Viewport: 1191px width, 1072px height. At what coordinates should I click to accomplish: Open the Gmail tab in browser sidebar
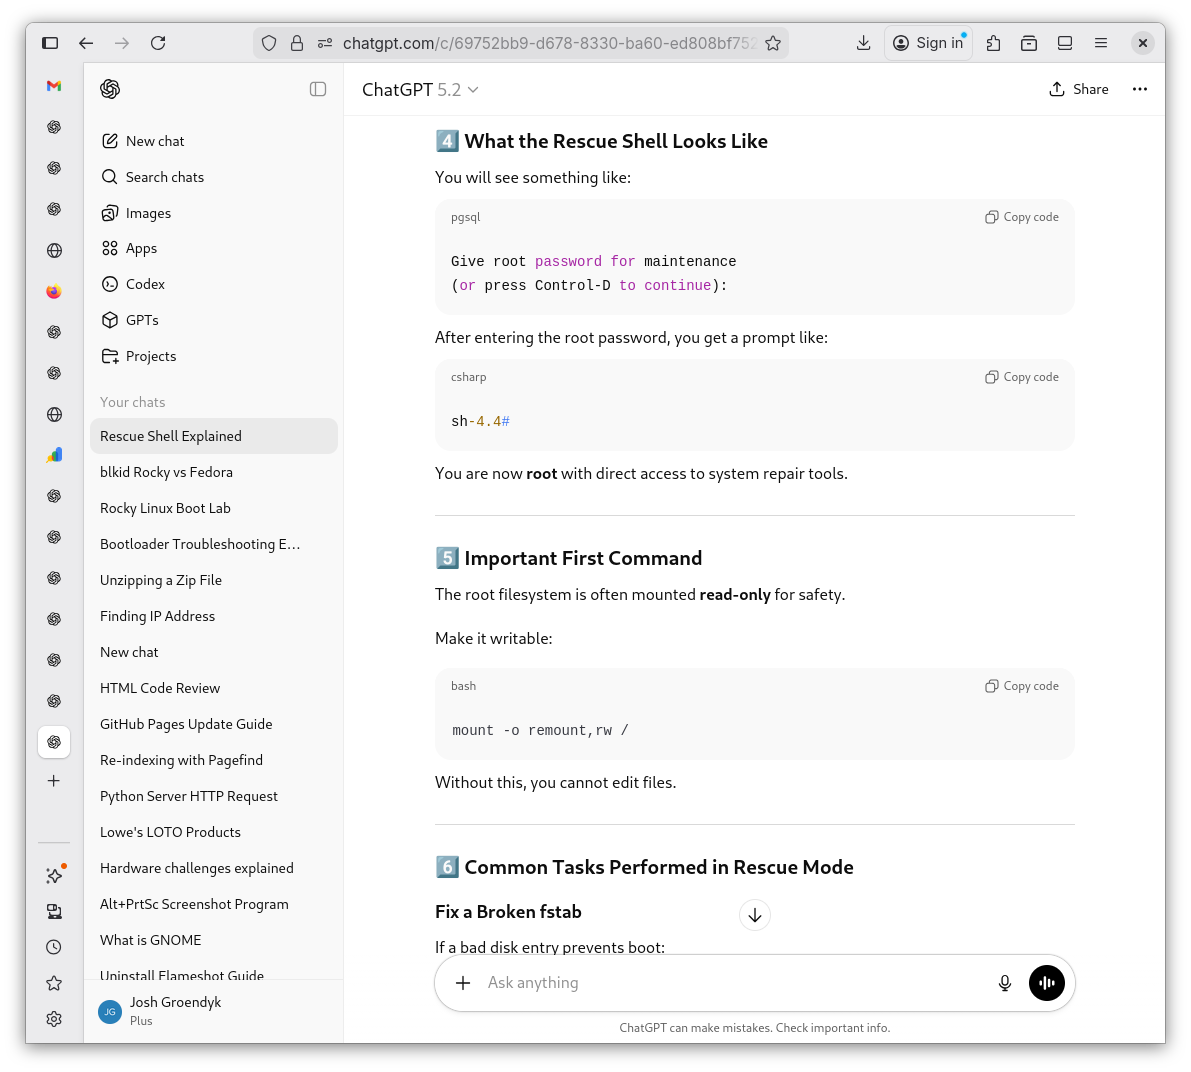54,86
